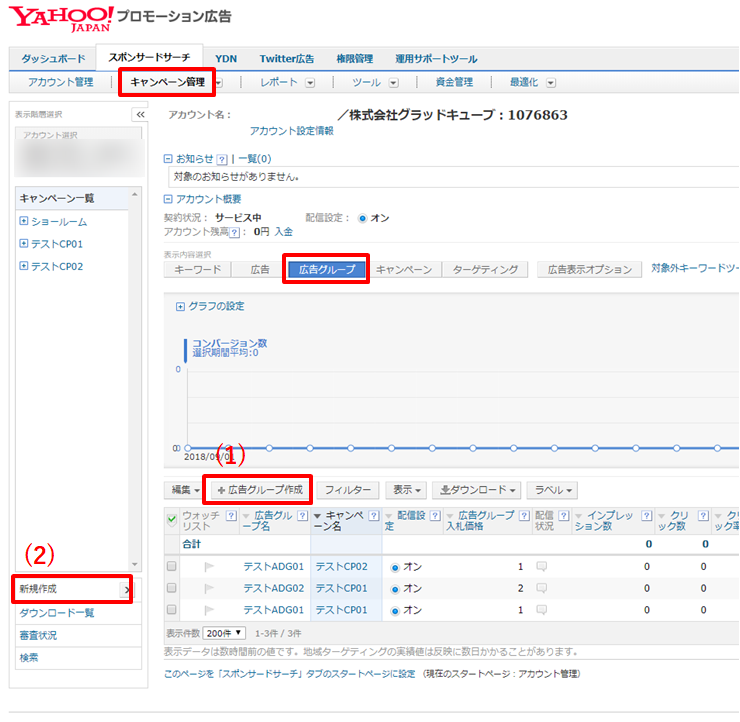This screenshot has height=722, width=740.
Task: Open the 表示 dropdown button
Action: pos(406,490)
